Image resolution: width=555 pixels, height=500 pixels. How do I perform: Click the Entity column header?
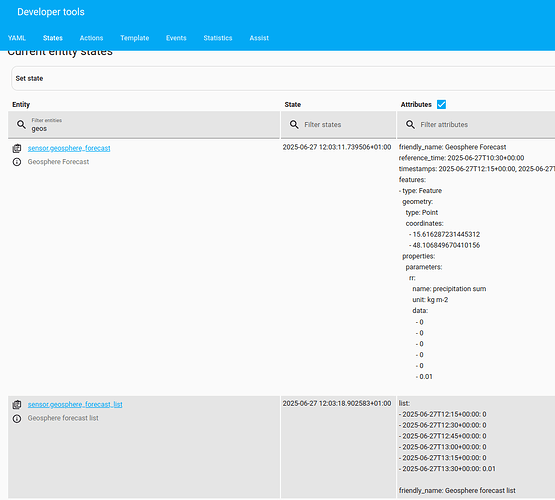21,104
